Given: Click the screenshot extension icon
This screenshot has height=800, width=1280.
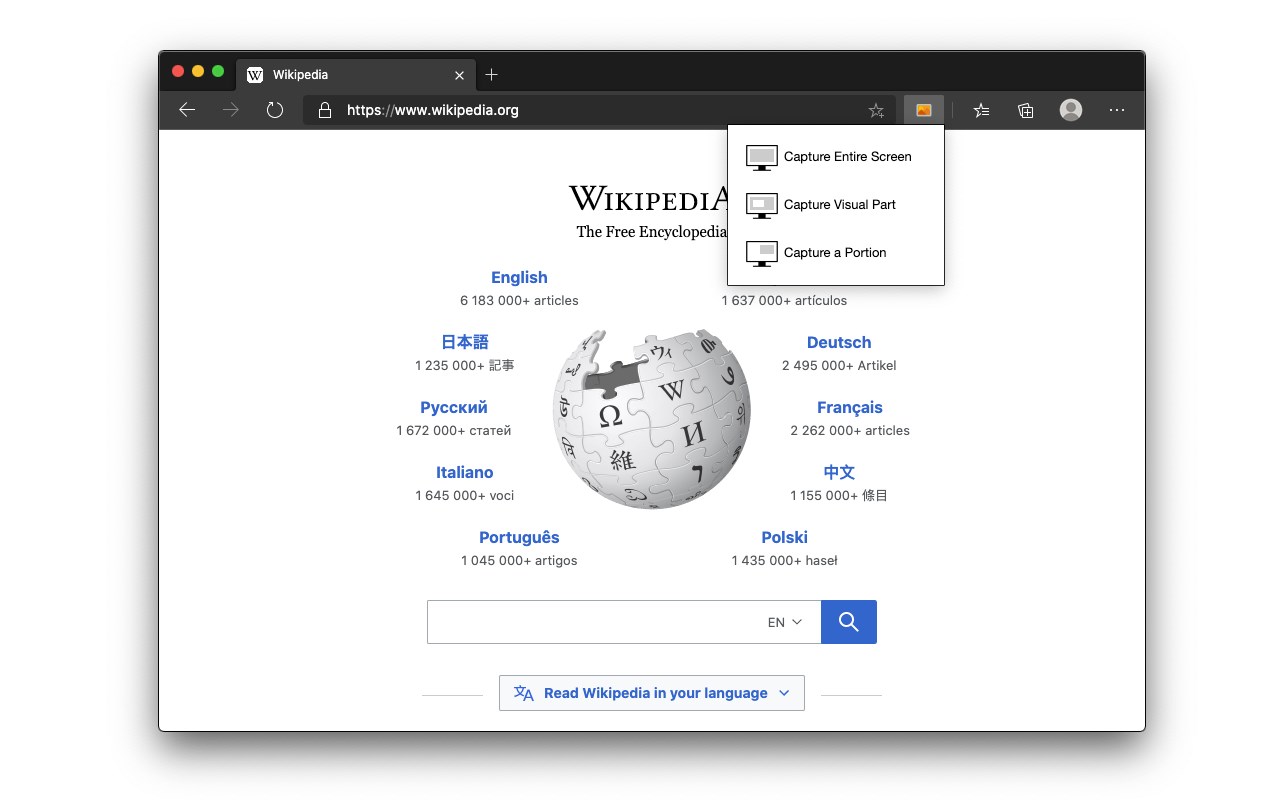Looking at the screenshot, I should (924, 110).
